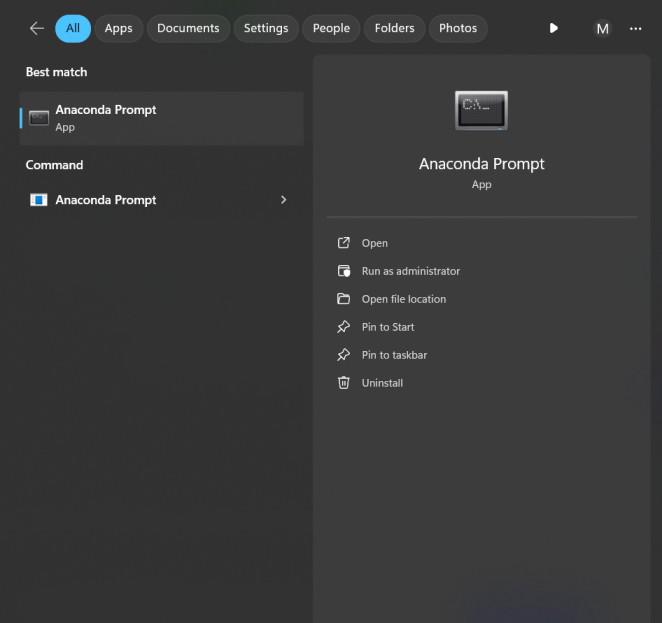662x623 pixels.
Task: Click the Open file location folder icon
Action: tap(344, 299)
